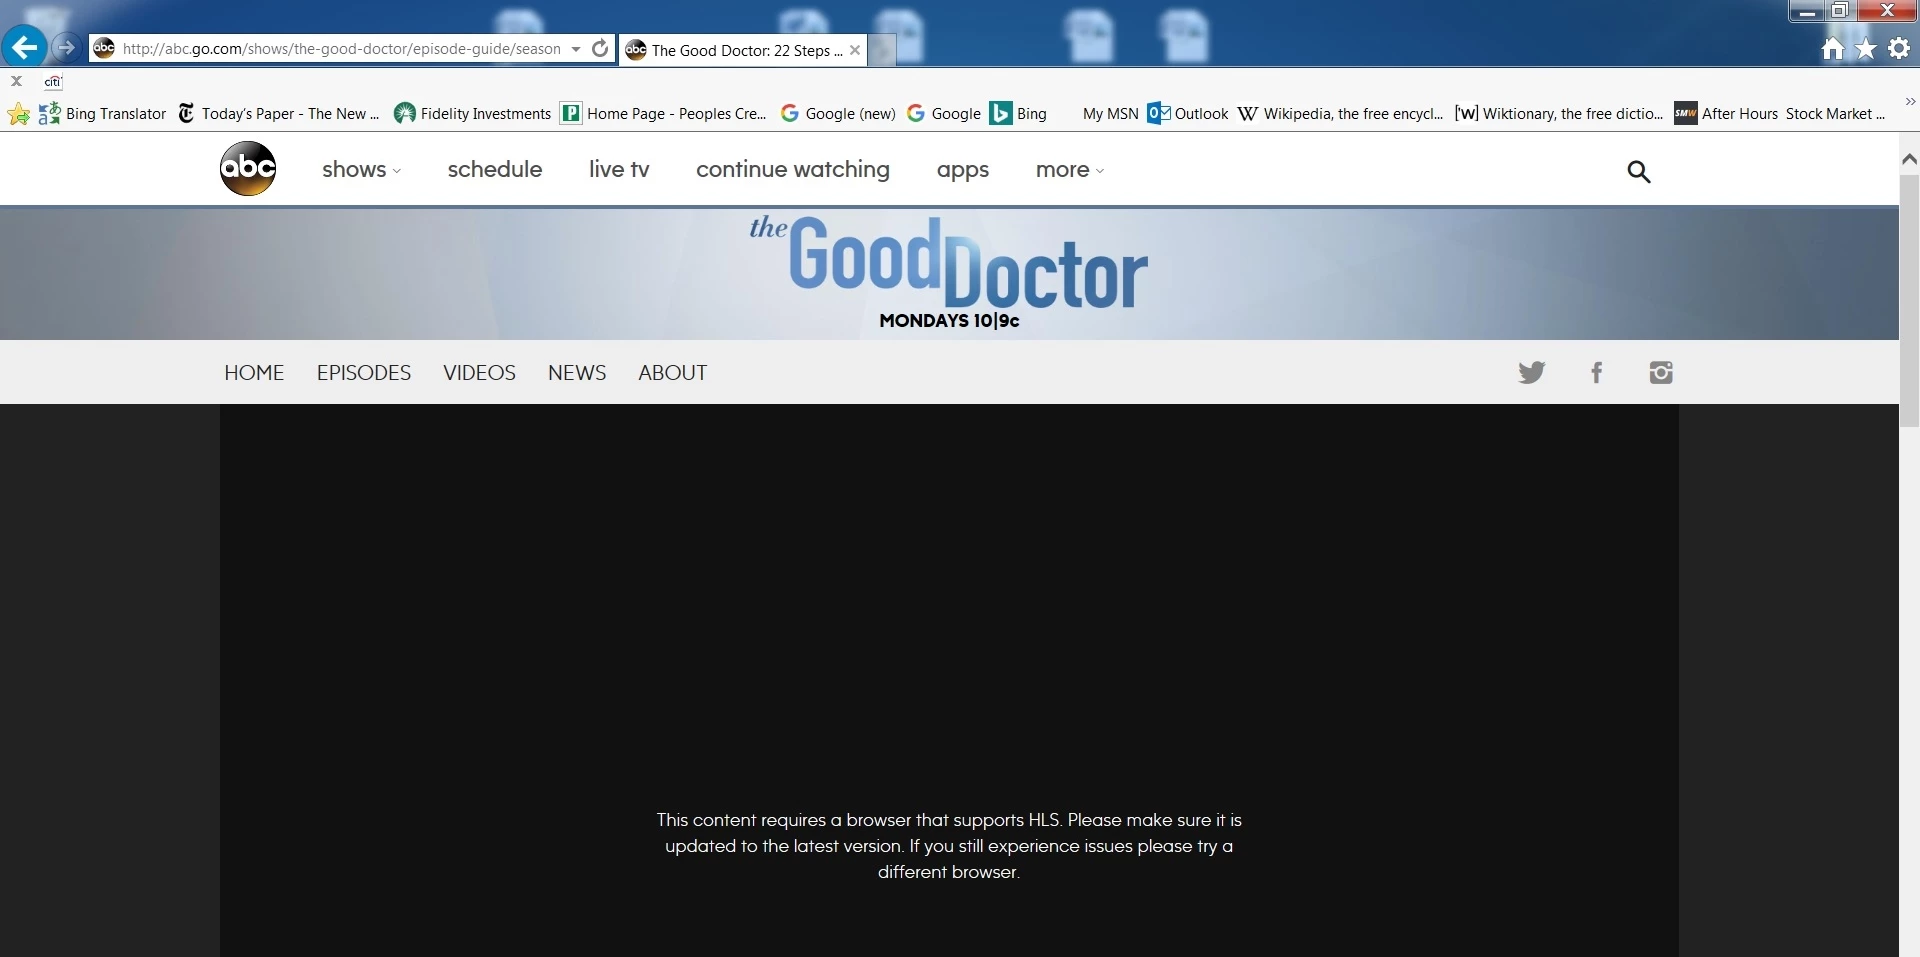Open Favorites star icon in the top-right

(x=1866, y=48)
